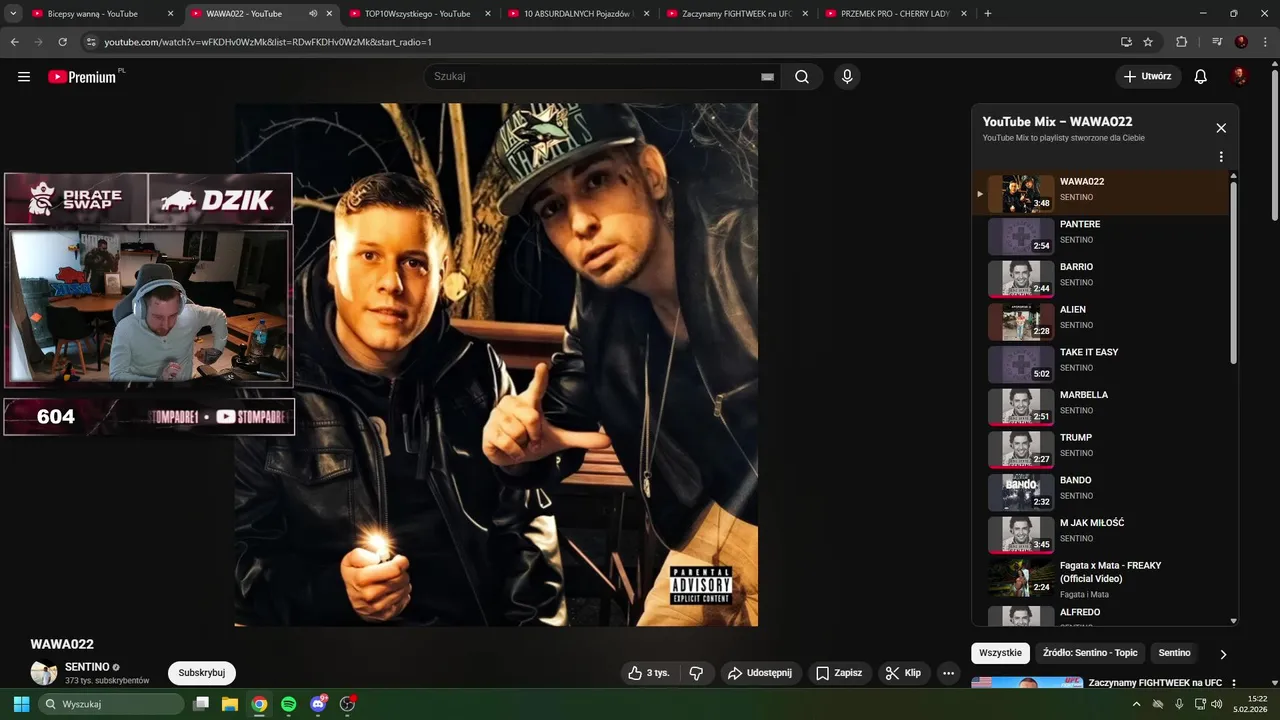Viewport: 1280px width, 720px height.
Task: Start voice search with the microphone
Action: [847, 77]
